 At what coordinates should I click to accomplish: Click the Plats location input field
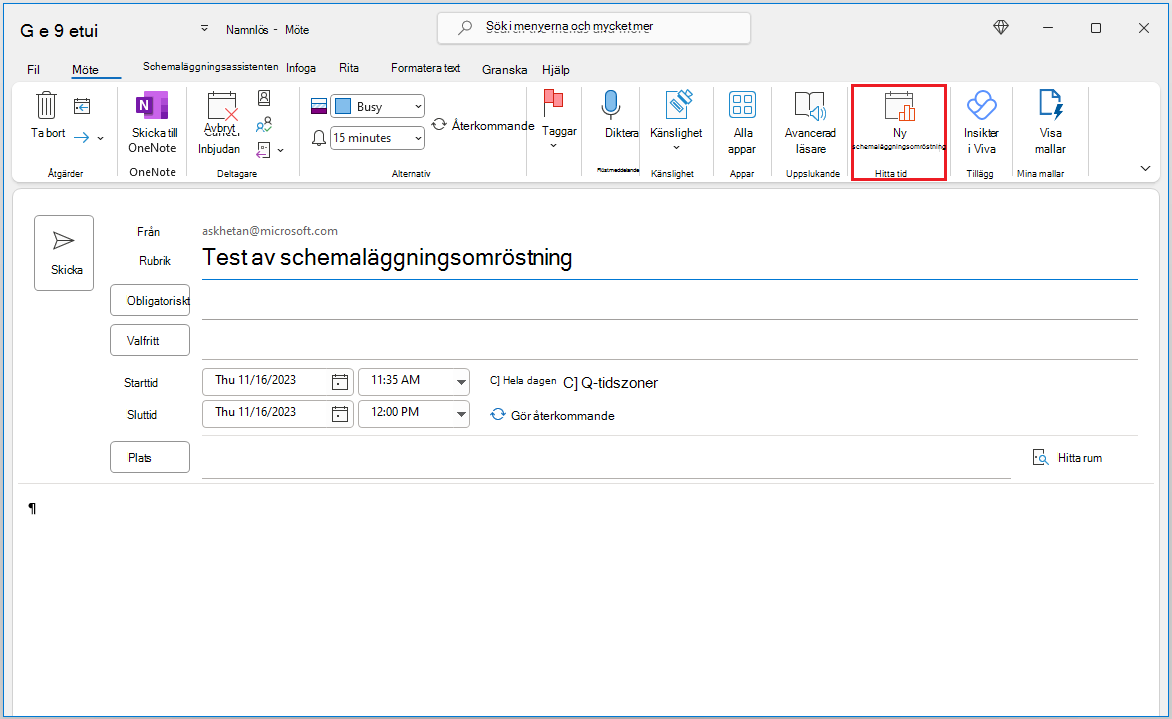pos(605,458)
